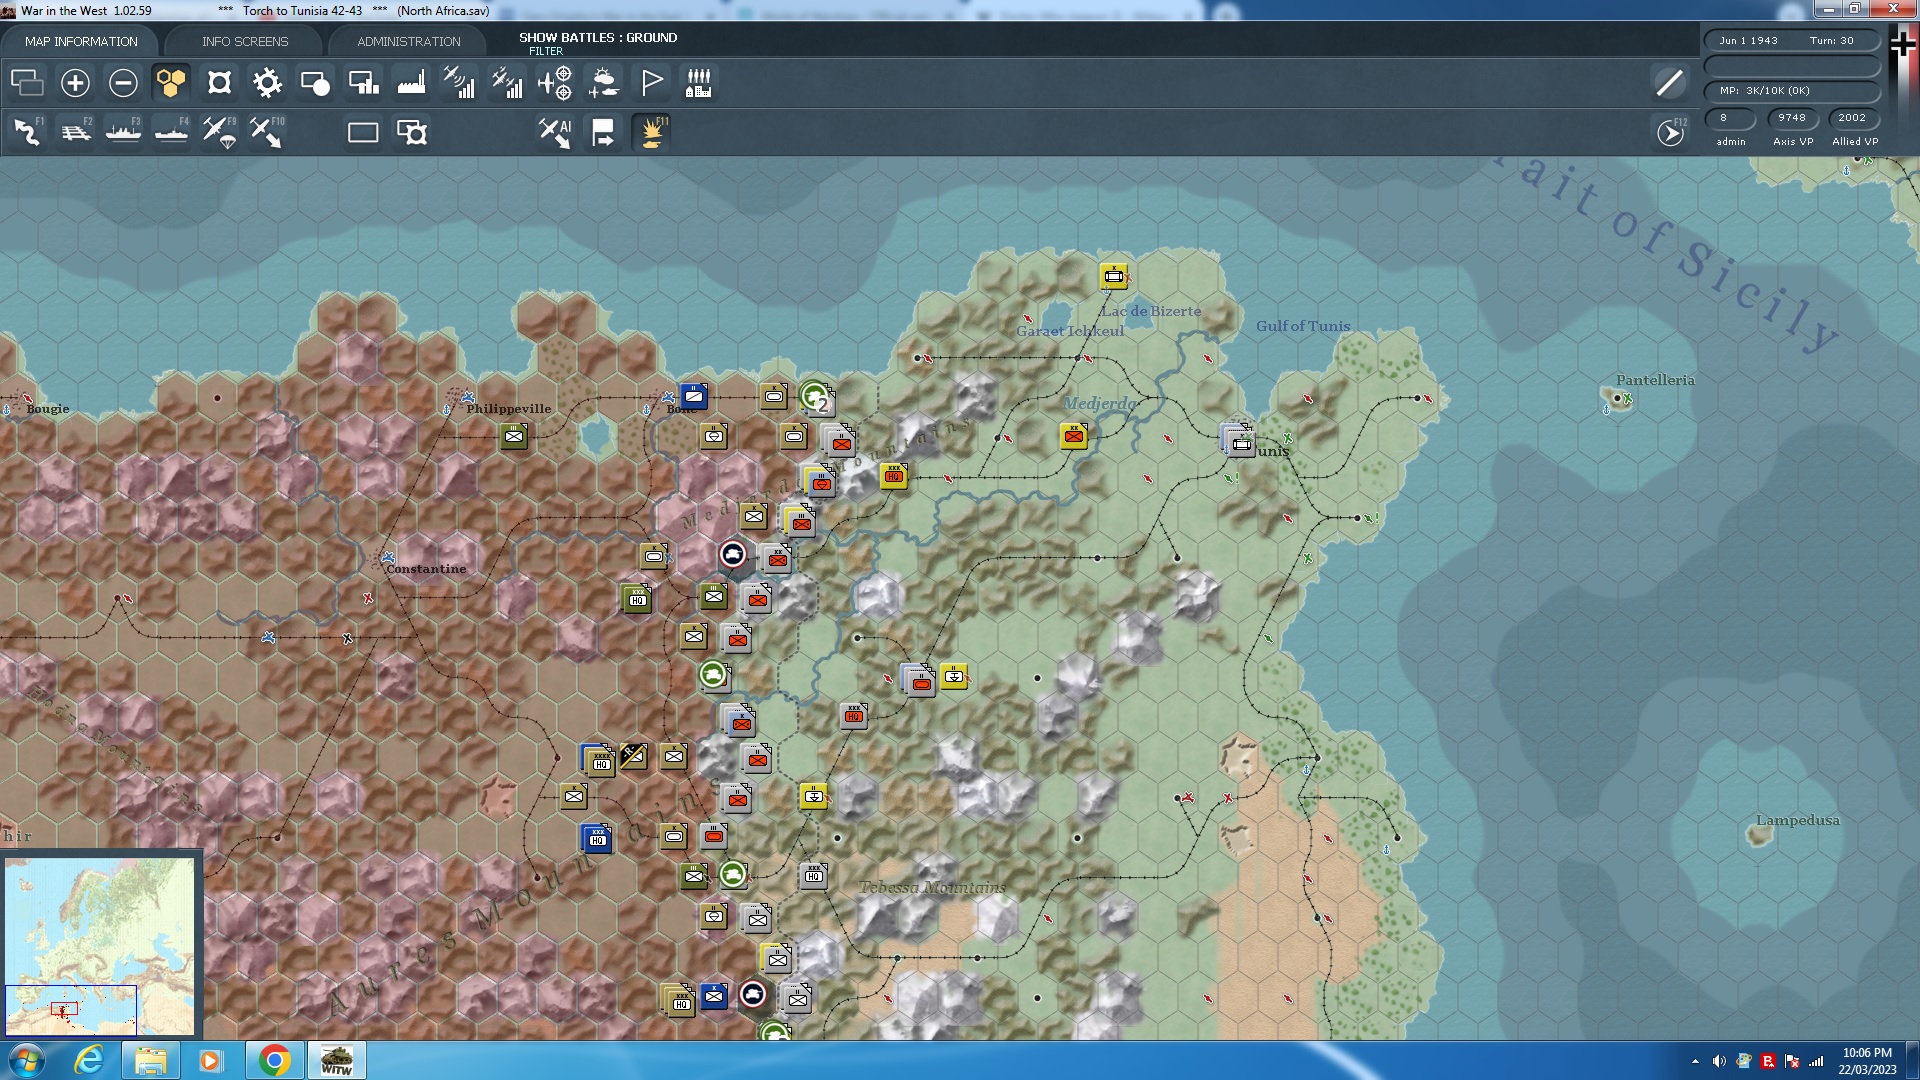Open the ADMINISTRATION tab

coord(408,41)
